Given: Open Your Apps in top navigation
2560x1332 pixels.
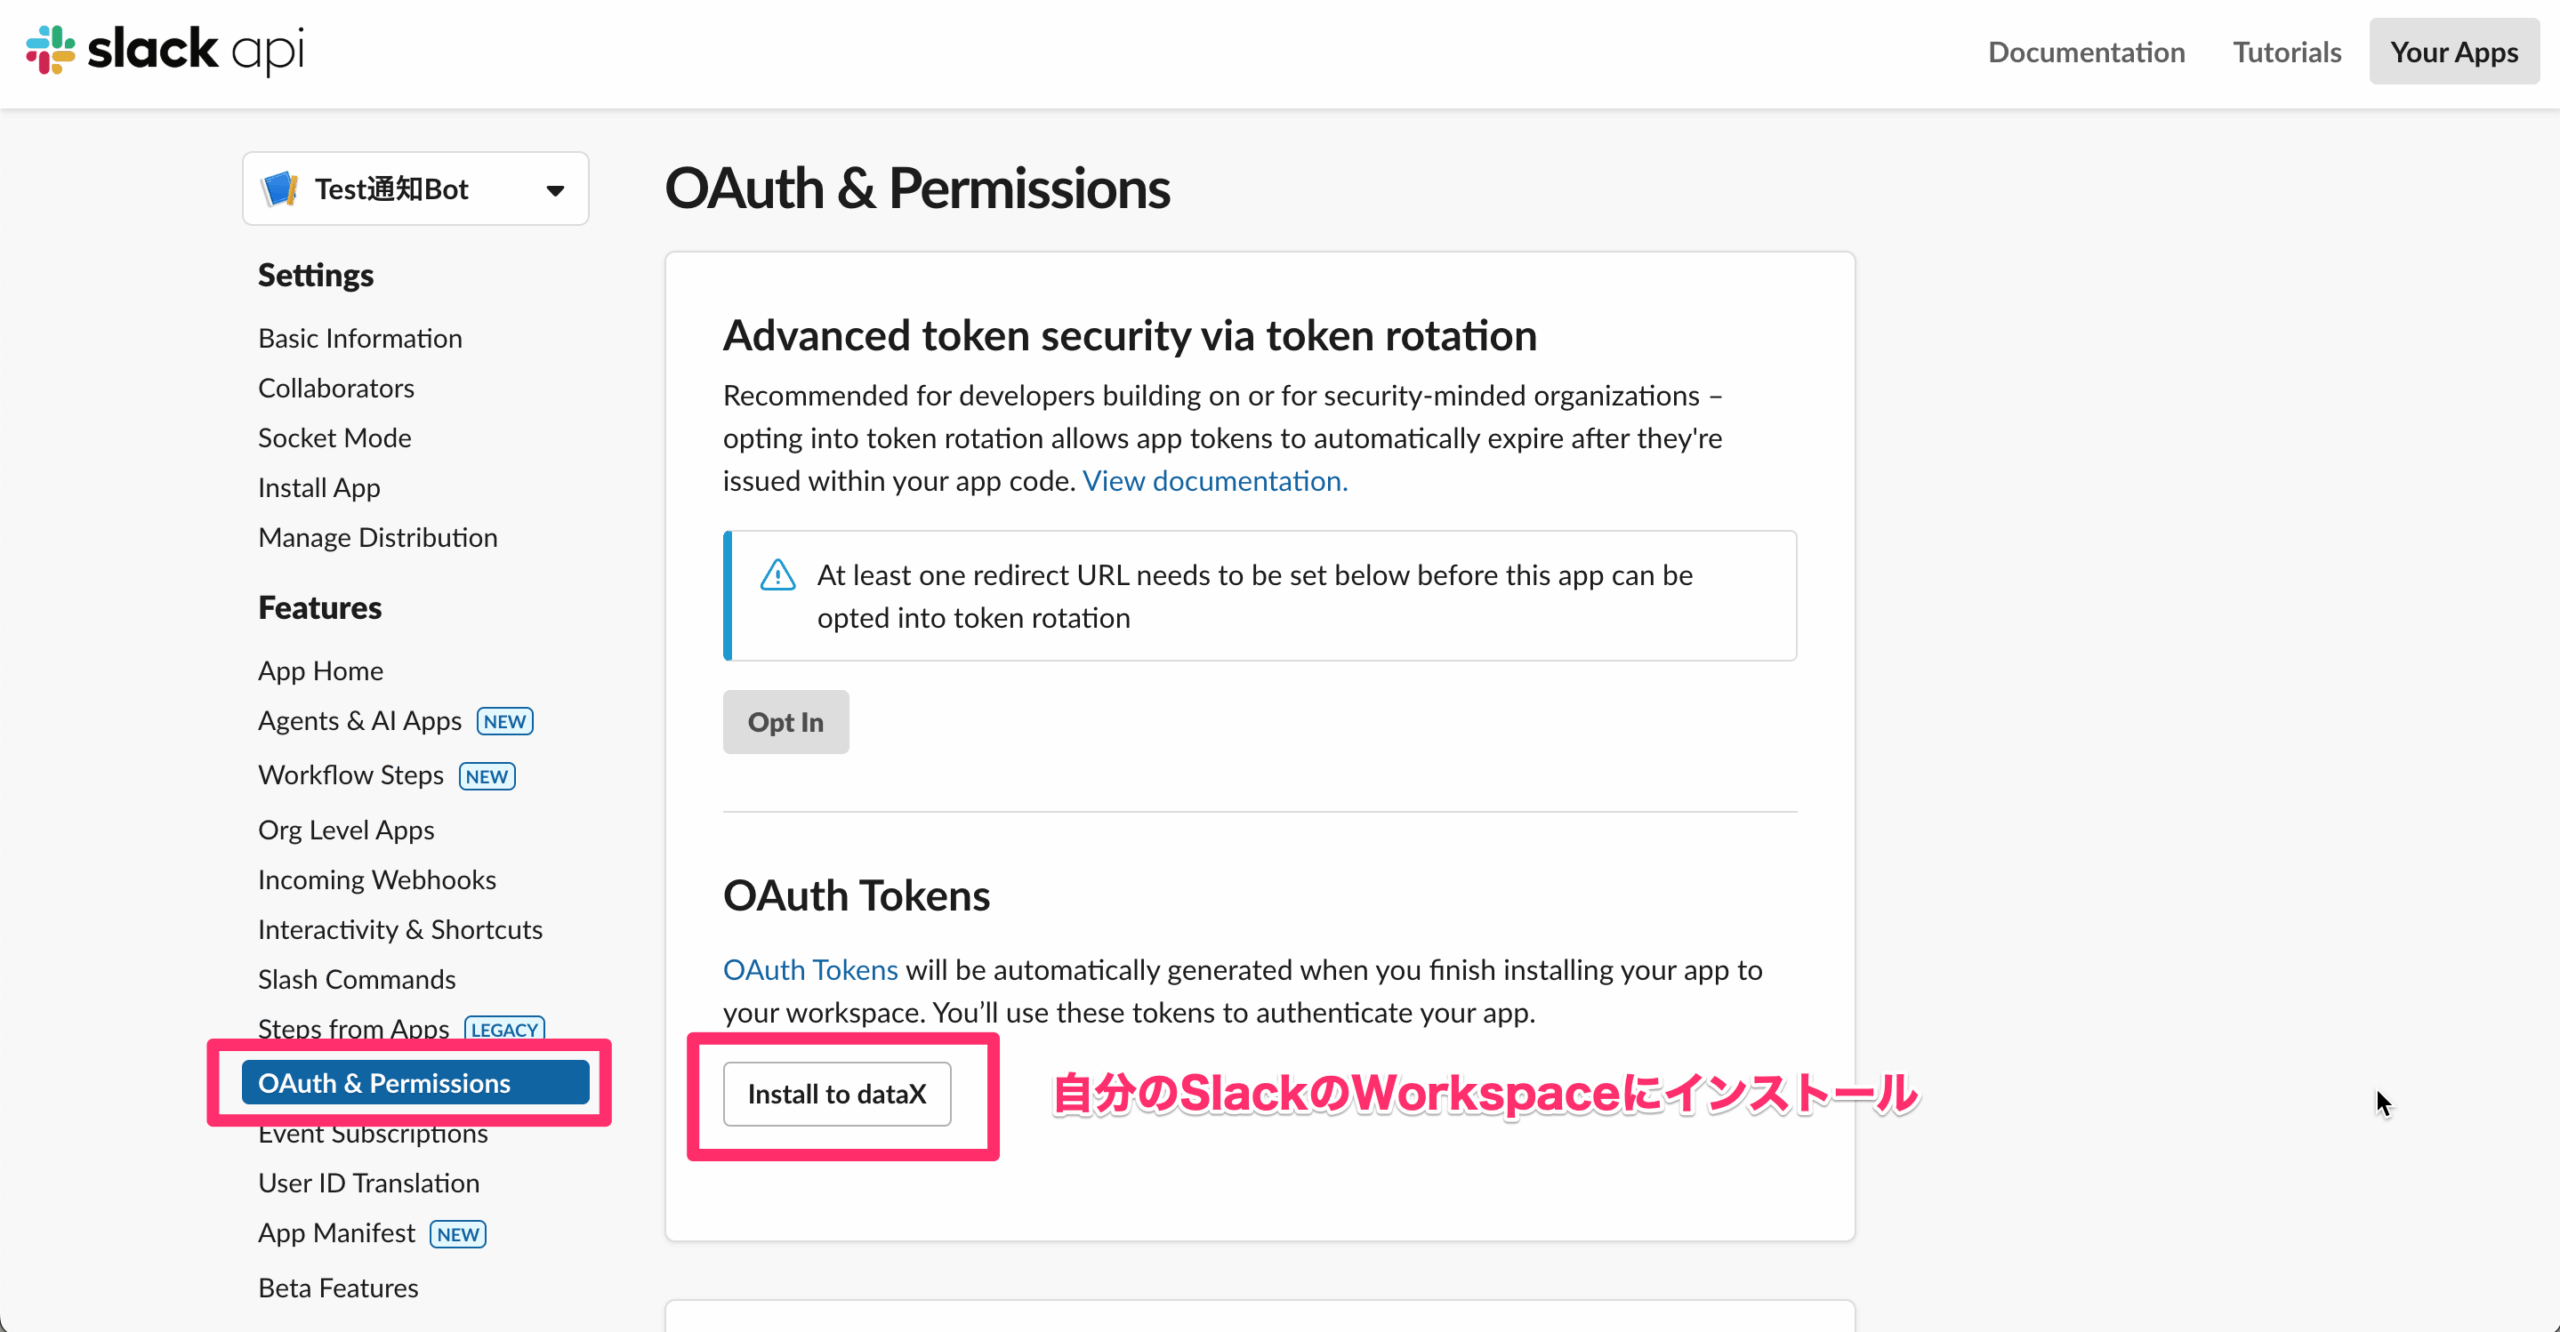Looking at the screenshot, I should (2454, 51).
